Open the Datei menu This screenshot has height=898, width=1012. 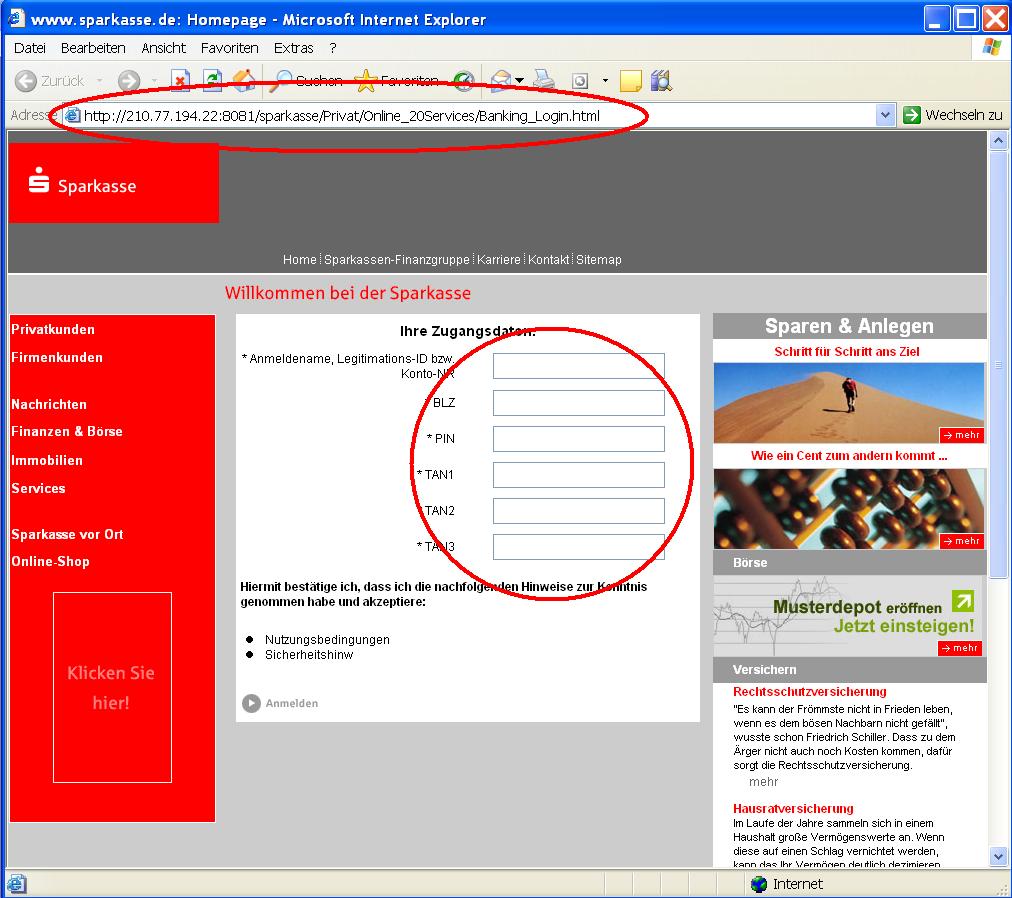pos(30,48)
